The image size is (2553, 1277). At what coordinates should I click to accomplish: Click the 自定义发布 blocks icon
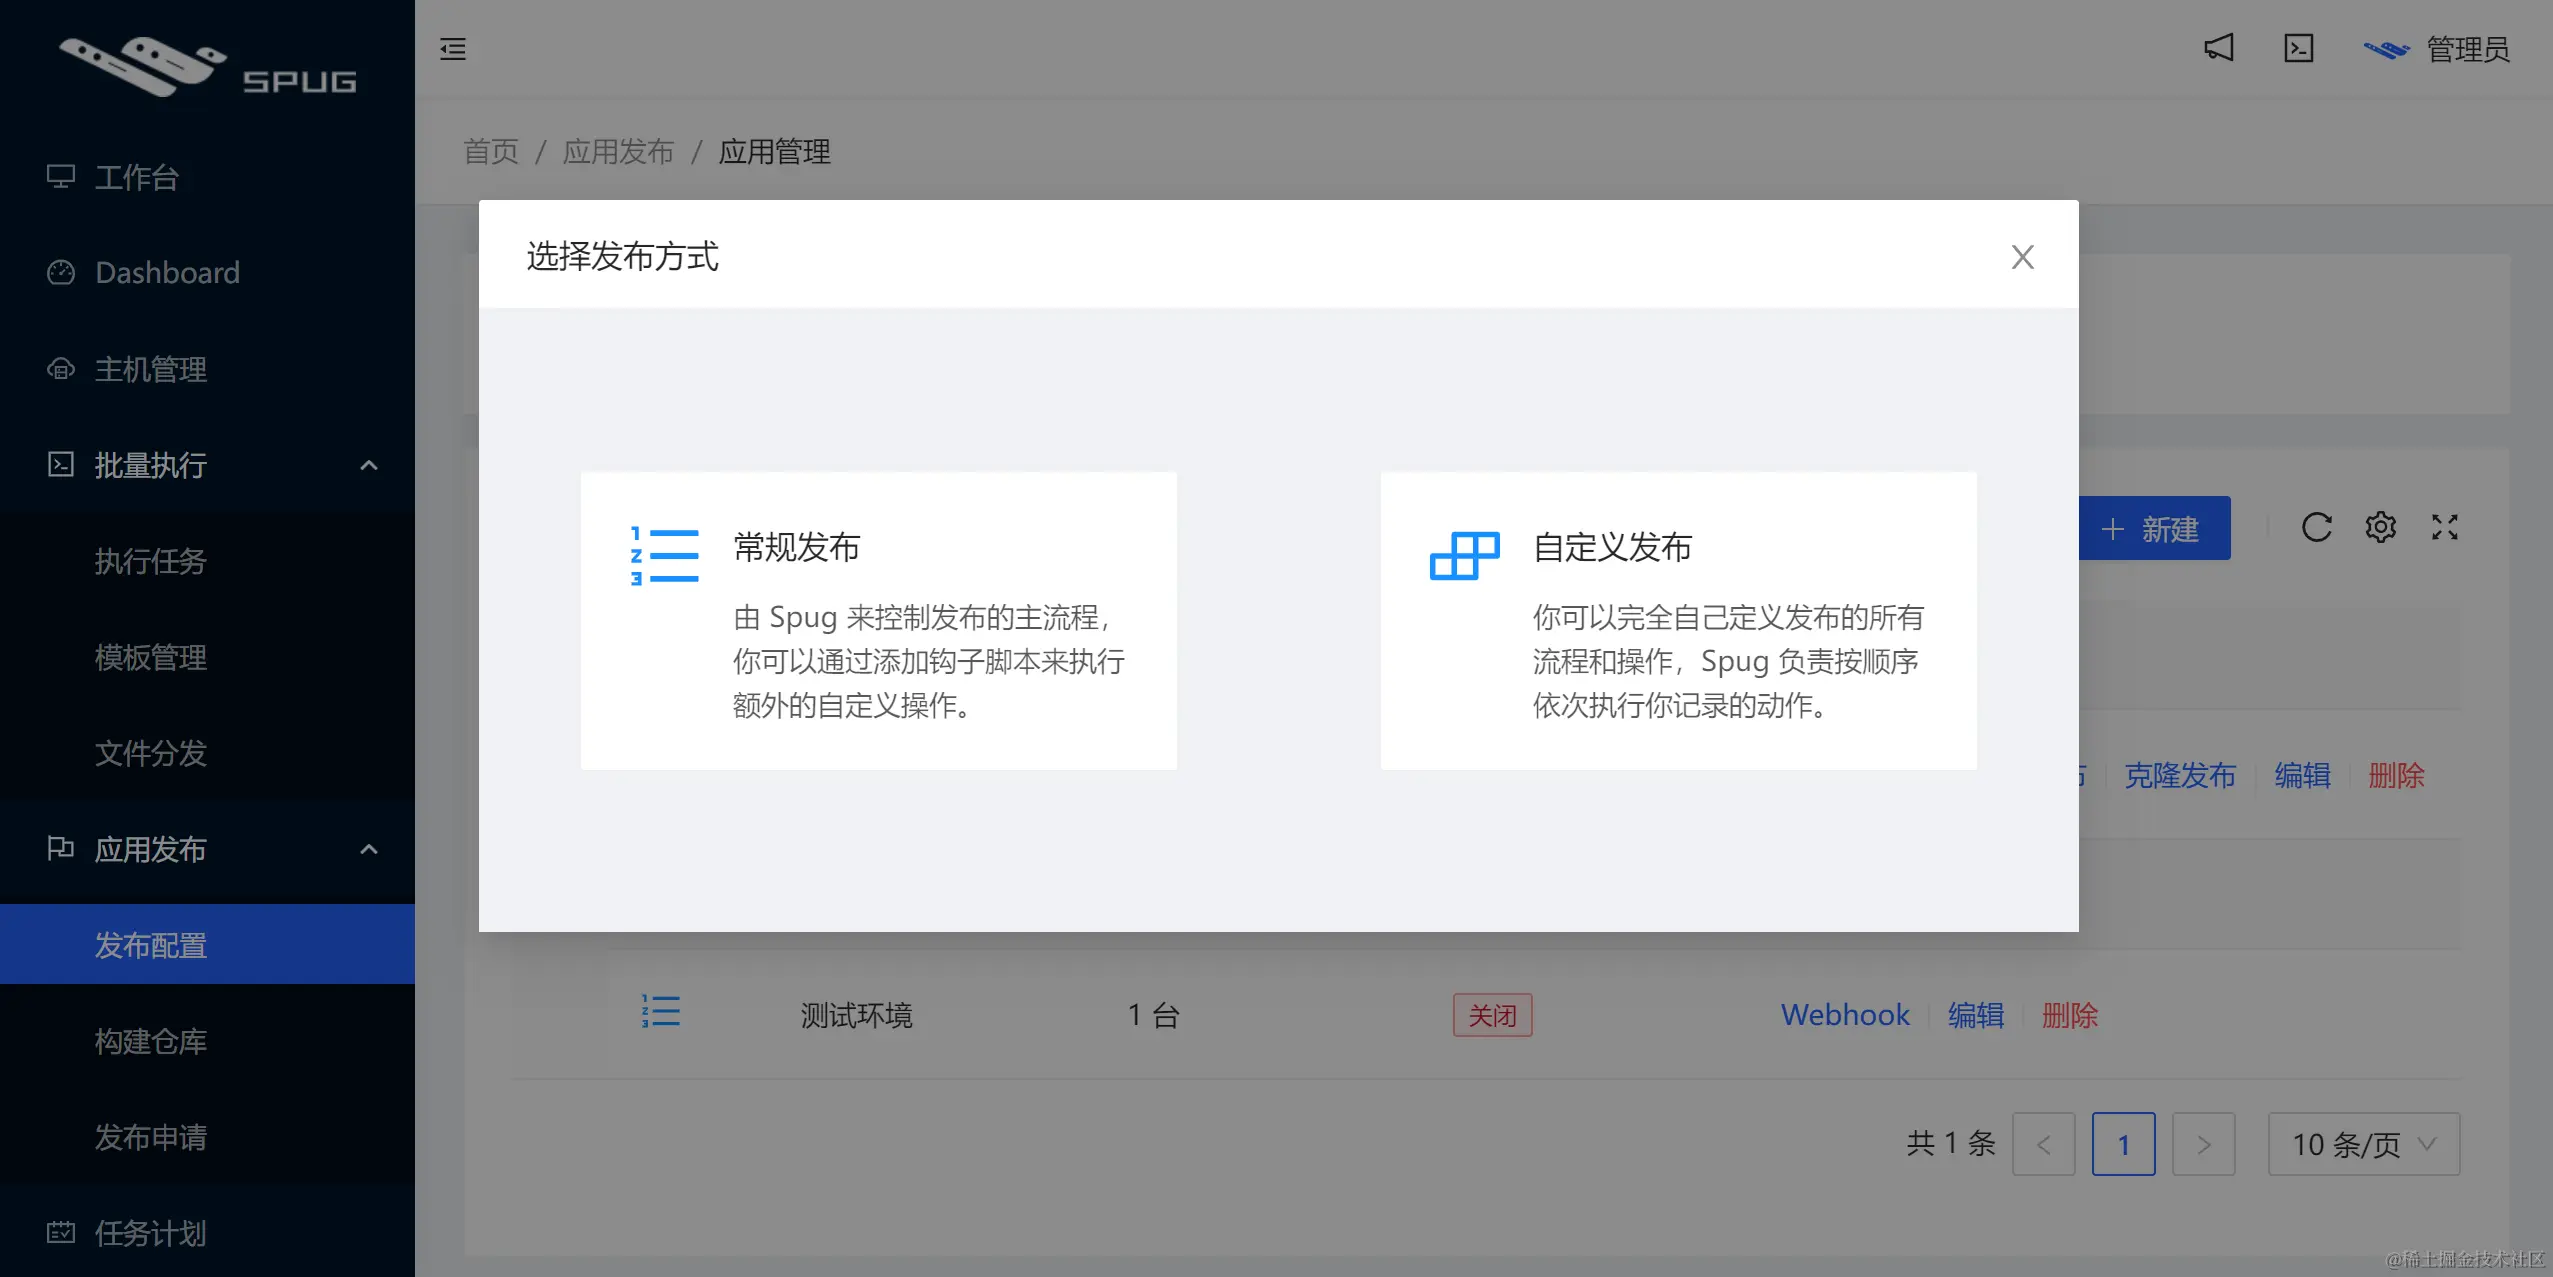tap(1464, 556)
